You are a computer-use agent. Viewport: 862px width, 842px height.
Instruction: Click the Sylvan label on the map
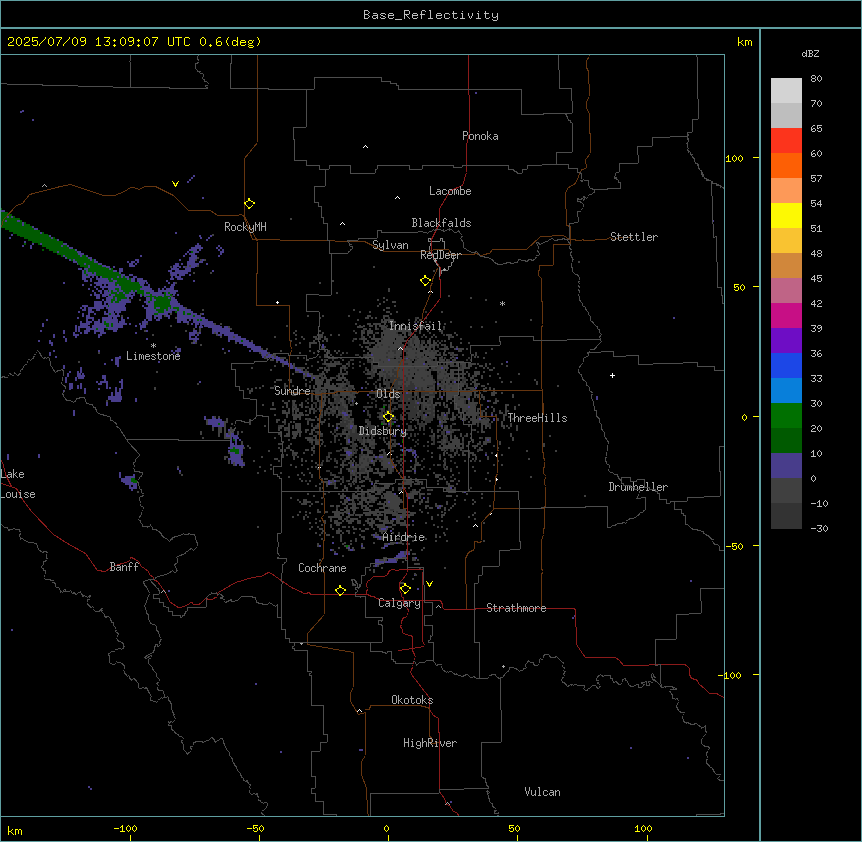(390, 245)
